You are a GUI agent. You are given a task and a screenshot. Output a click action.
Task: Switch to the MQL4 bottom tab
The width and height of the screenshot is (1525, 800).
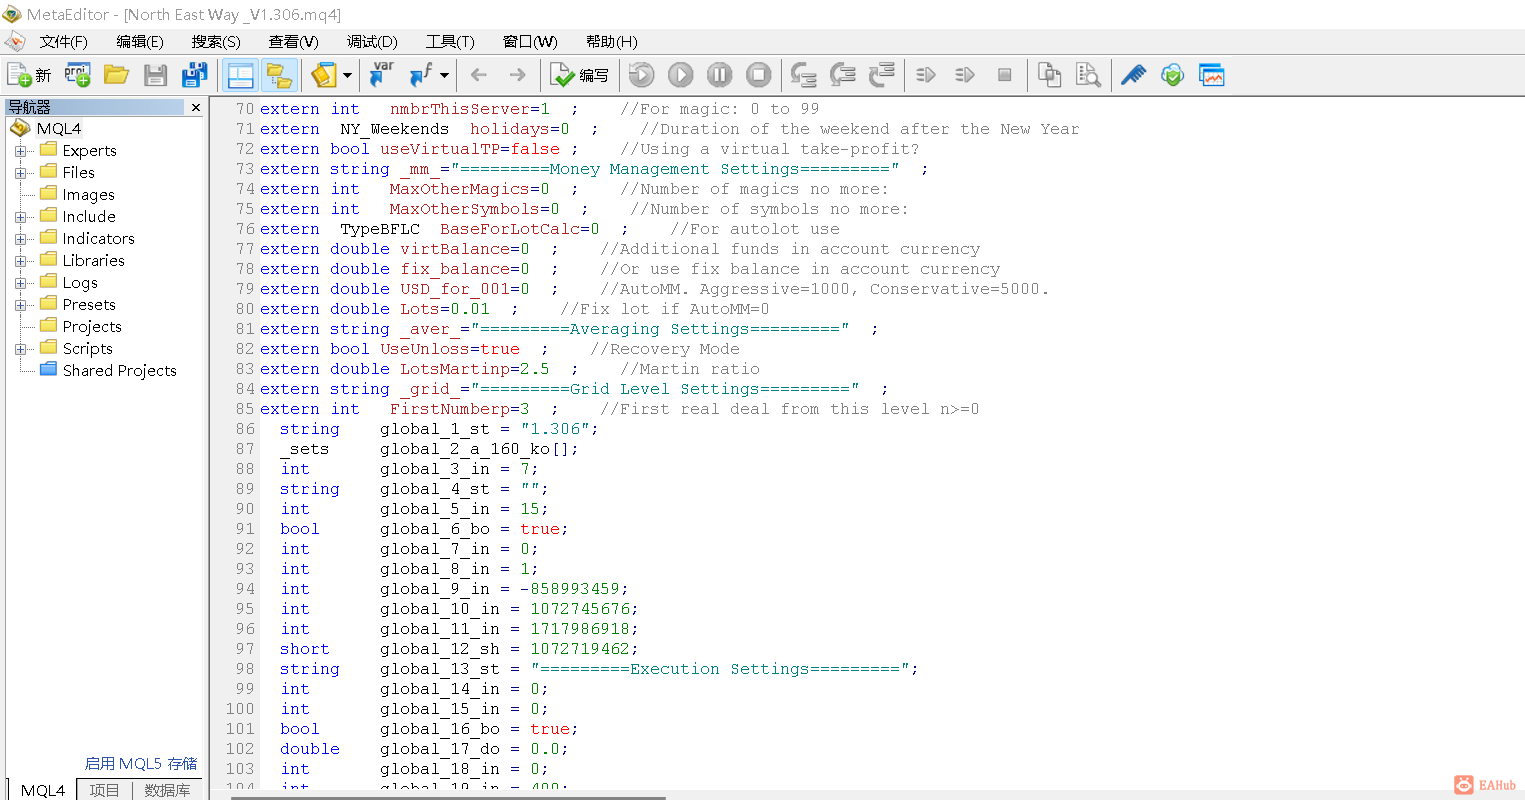[x=42, y=790]
